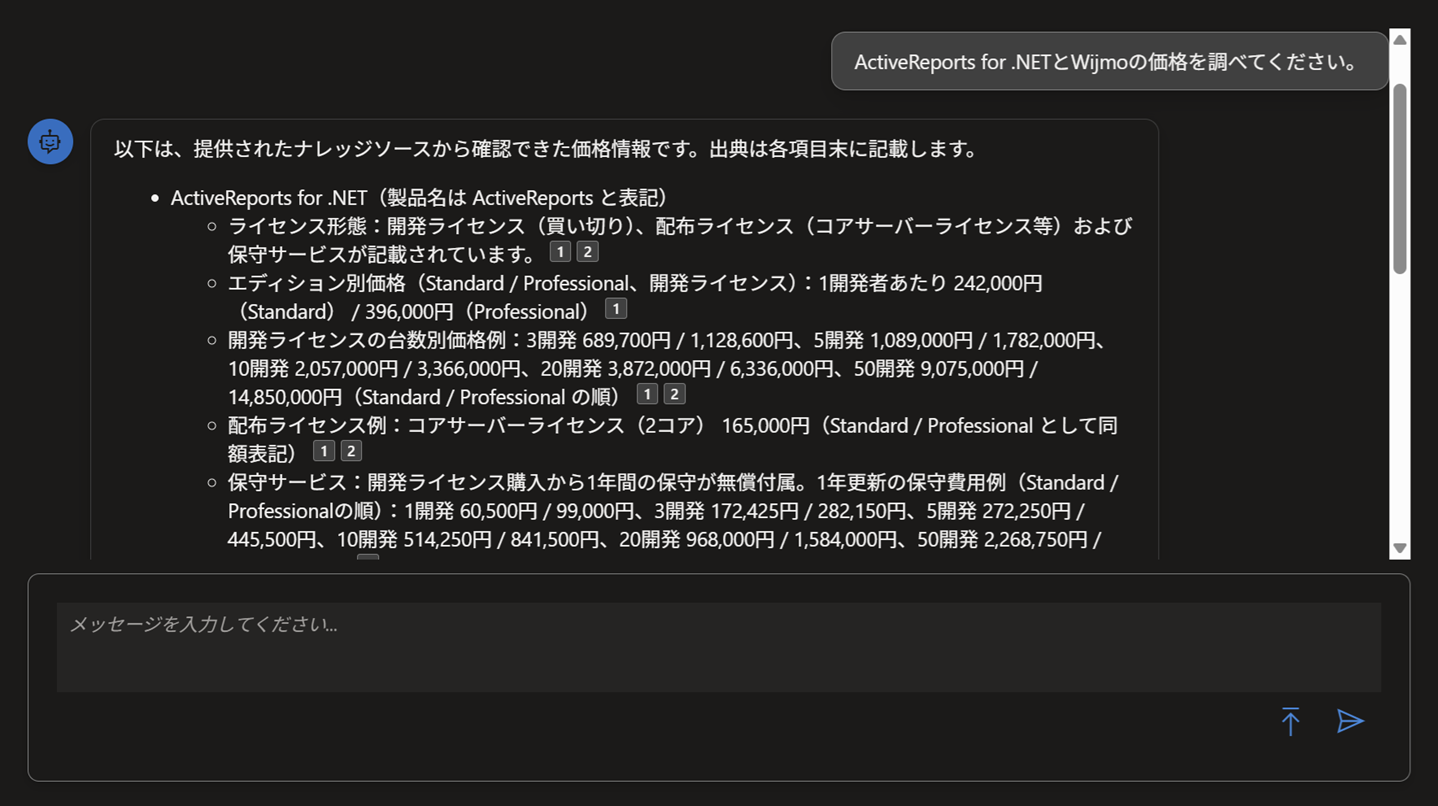The image size is (1438, 806).
Task: Click the paper plane send icon
Action: click(1350, 721)
